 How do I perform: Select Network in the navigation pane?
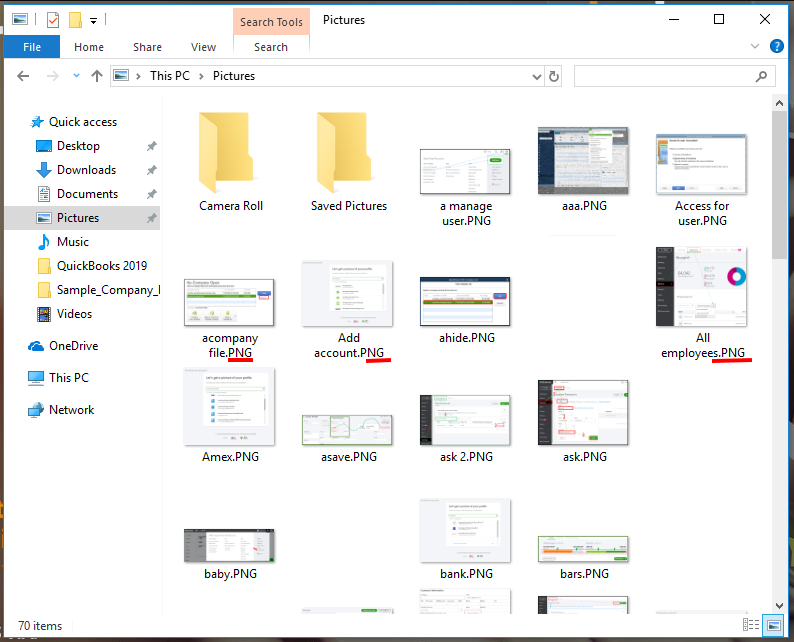71,410
